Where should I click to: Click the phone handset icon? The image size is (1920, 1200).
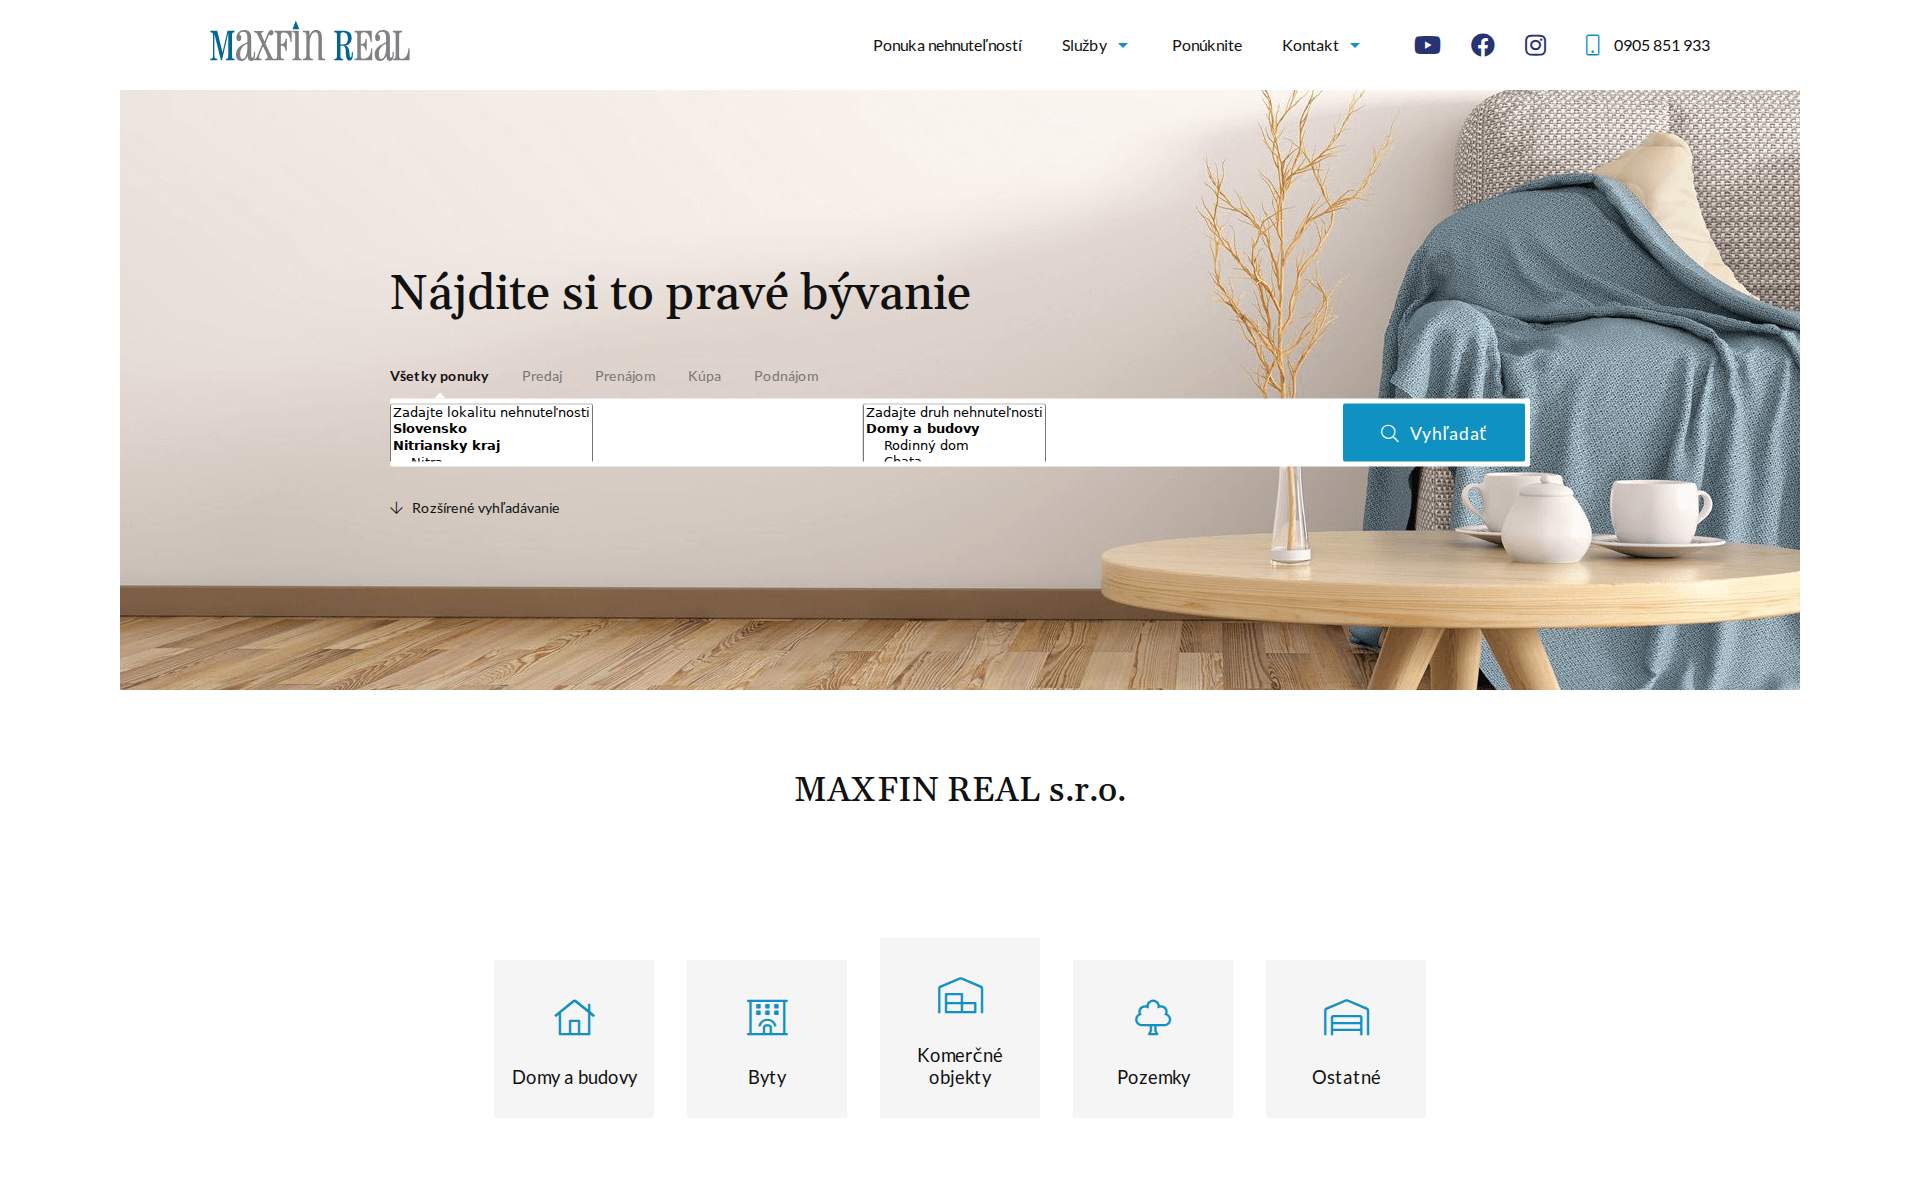1592,44
